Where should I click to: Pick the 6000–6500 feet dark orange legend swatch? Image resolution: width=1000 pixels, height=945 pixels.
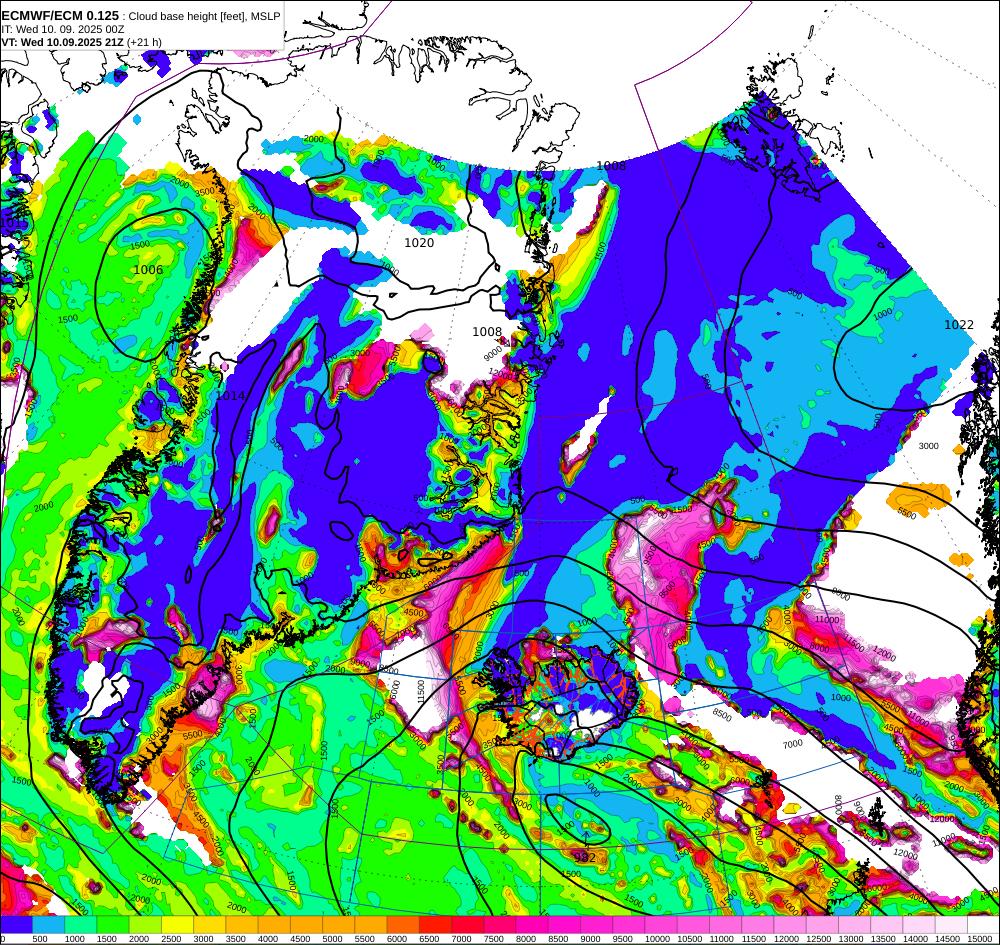tap(403, 925)
